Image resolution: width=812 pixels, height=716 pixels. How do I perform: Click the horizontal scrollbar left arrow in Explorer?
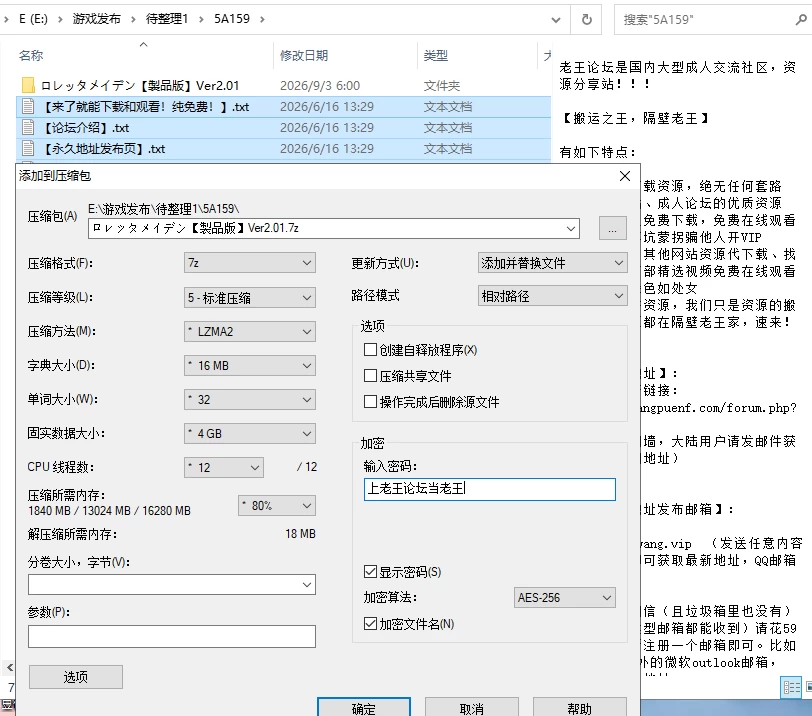tap(10, 668)
